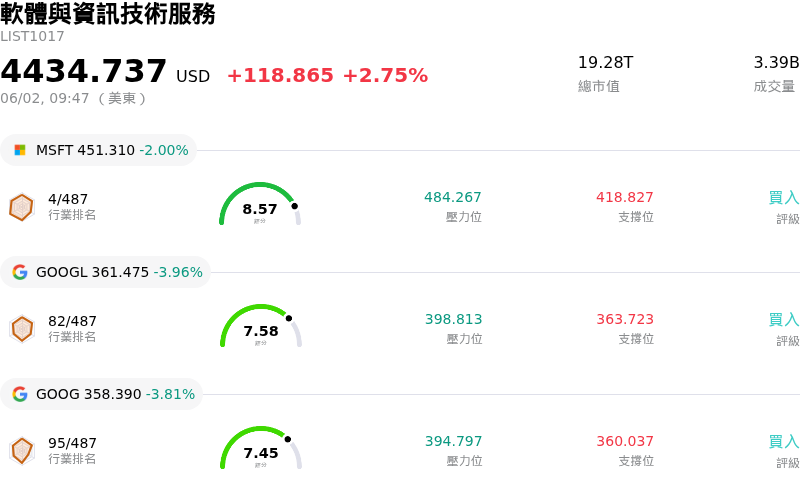Click the Google logo icon next to GOOG

(20, 394)
